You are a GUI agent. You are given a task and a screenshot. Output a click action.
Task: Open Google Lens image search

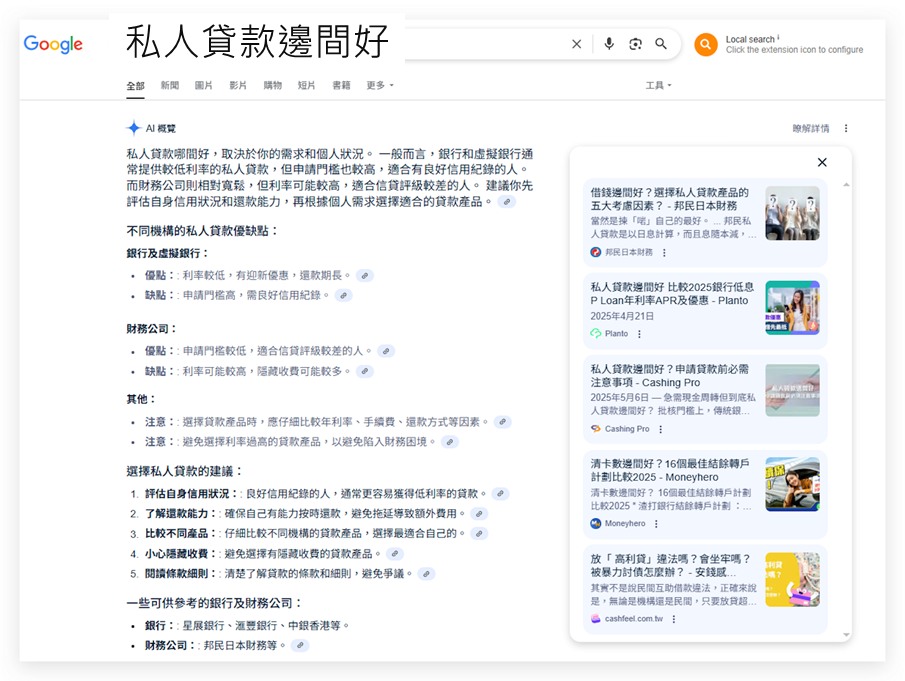(x=634, y=44)
